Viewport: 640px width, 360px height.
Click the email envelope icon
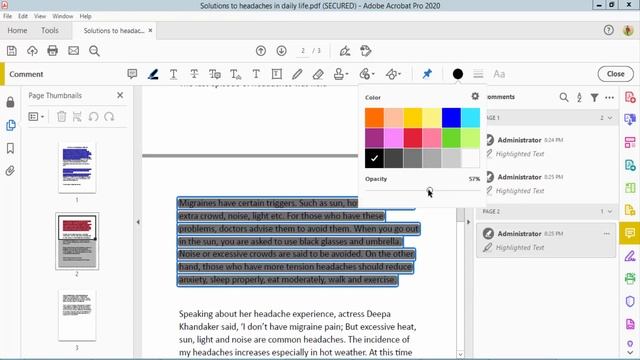coord(73,51)
